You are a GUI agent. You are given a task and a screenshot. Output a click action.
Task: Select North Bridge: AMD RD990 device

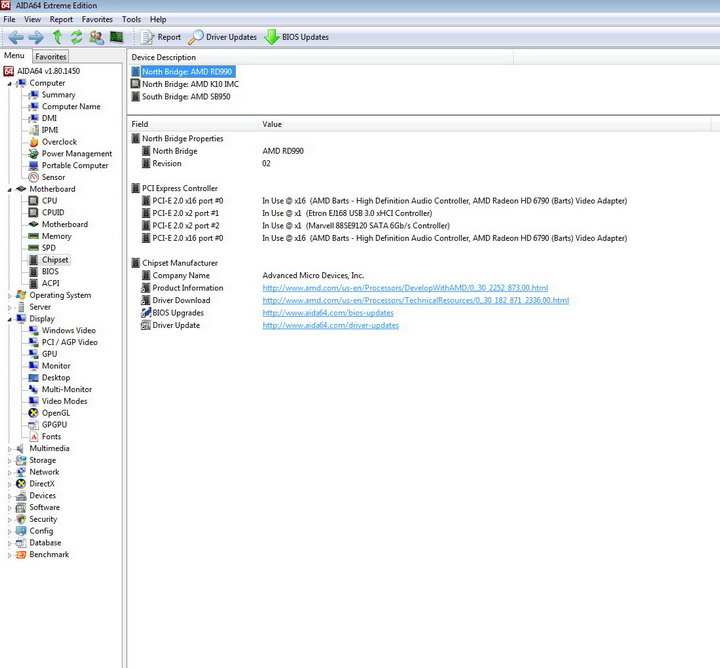[187, 72]
